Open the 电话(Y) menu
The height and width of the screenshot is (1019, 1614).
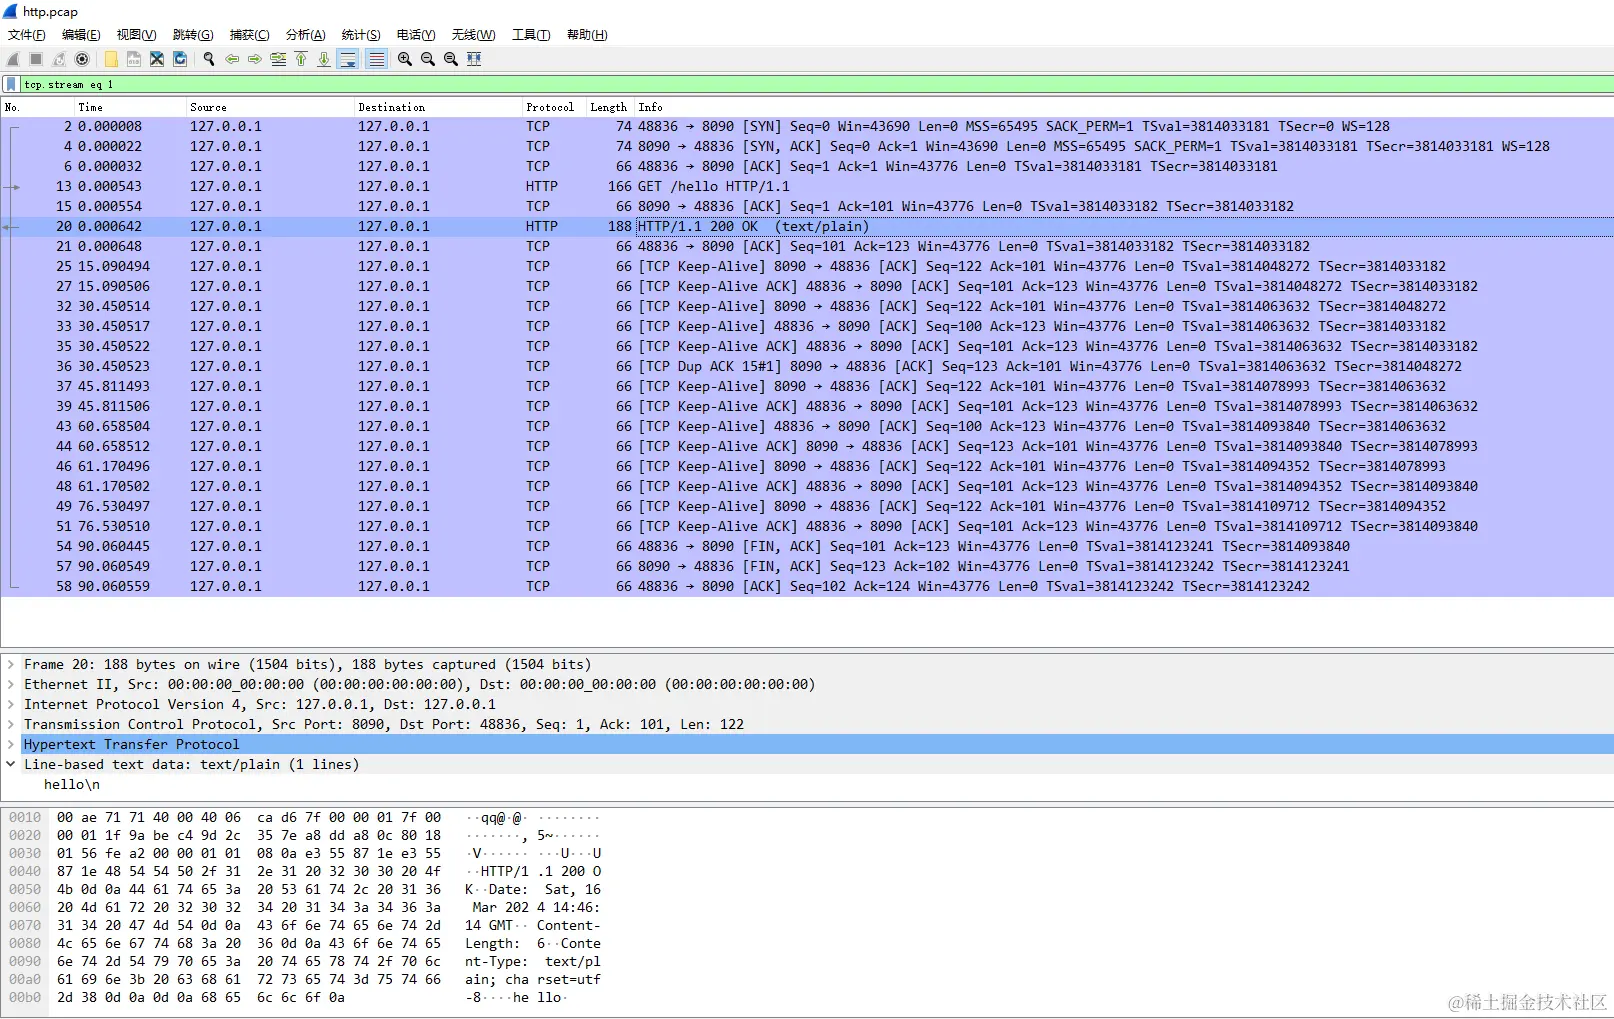click(416, 35)
